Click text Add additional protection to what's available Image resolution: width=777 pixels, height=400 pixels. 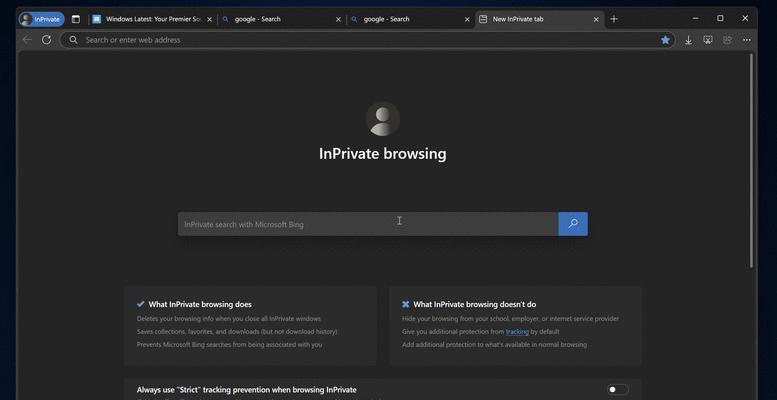pyautogui.click(x=495, y=344)
